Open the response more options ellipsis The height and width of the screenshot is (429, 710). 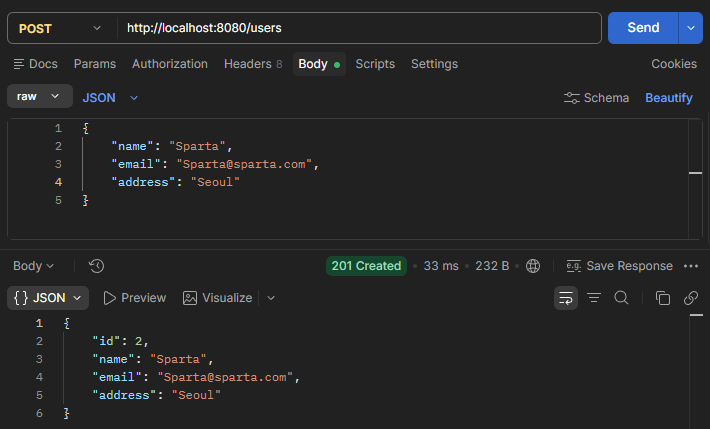pos(691,266)
